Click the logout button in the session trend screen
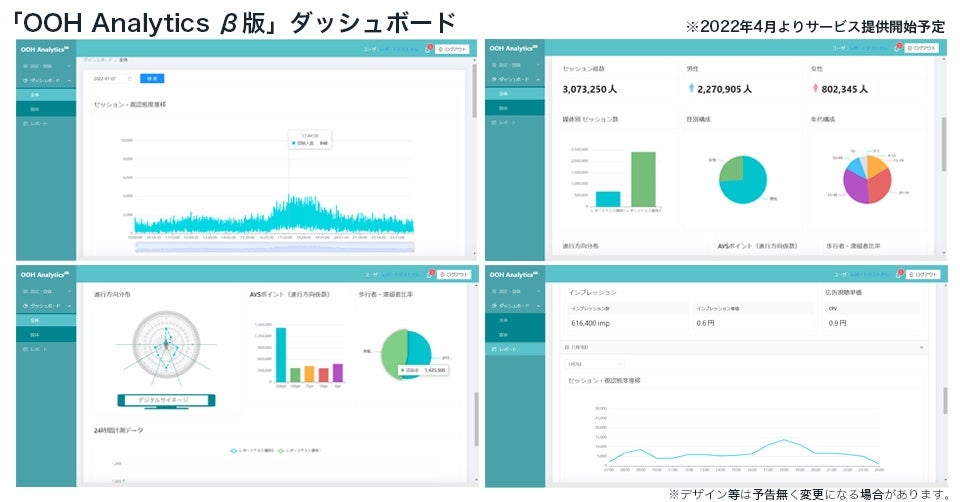Image resolution: width=960 pixels, height=502 pixels. click(452, 49)
